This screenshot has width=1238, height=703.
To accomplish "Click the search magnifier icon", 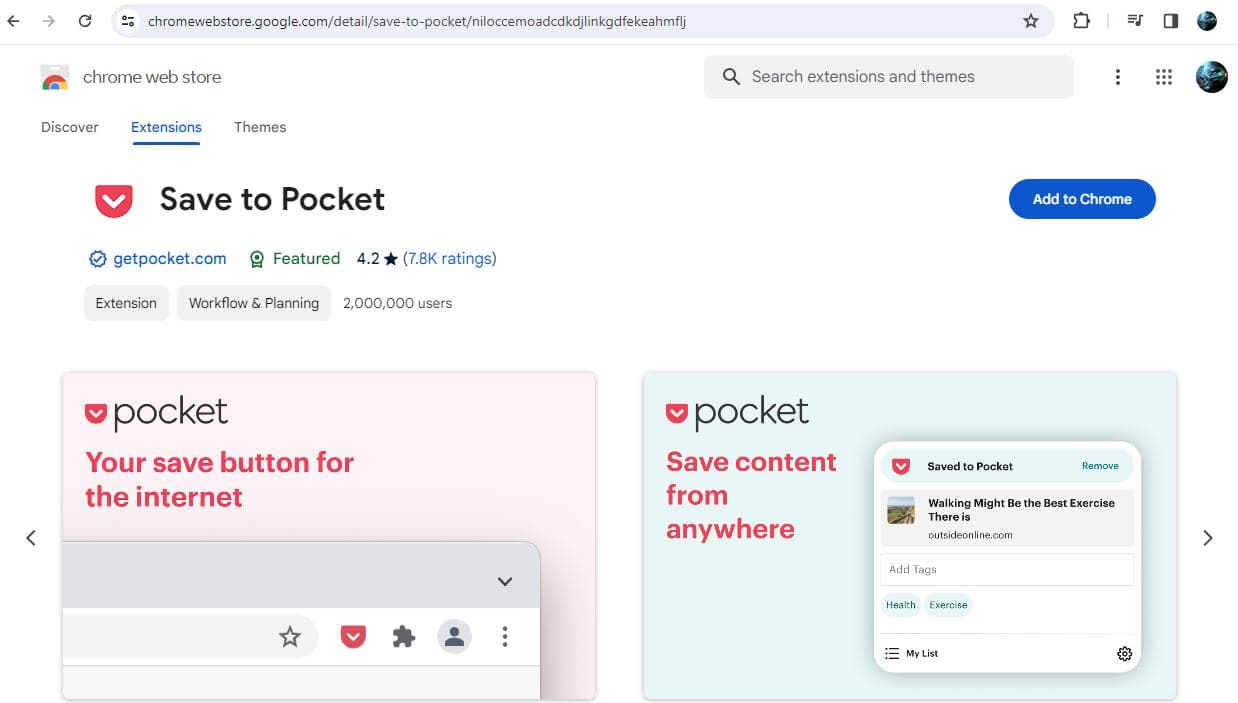I will (731, 77).
